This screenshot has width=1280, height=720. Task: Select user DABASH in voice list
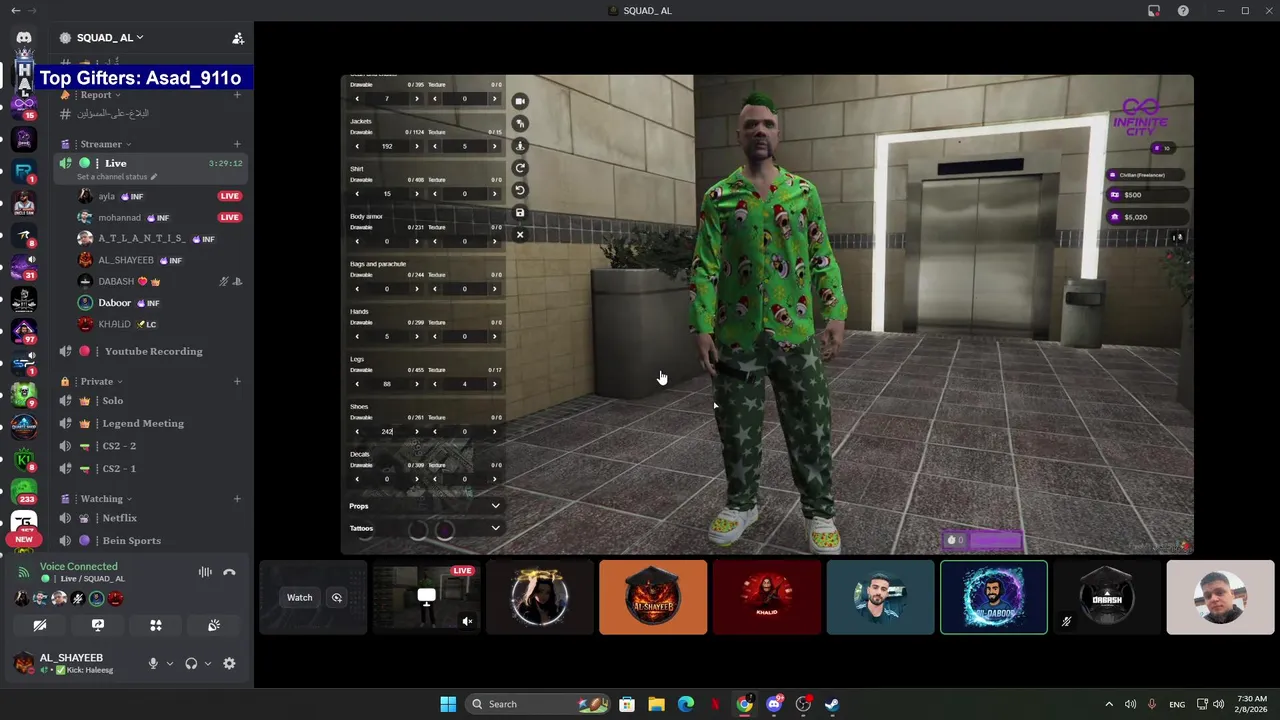(116, 281)
